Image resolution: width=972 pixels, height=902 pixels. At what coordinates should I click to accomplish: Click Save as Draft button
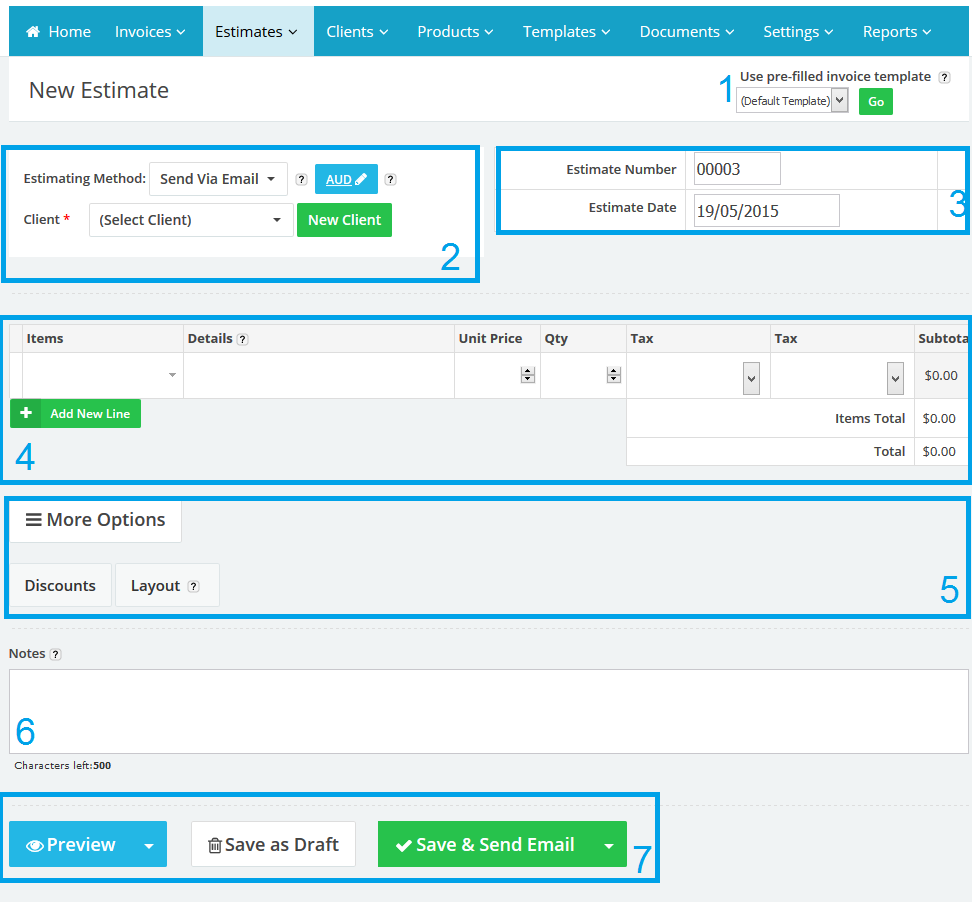pyautogui.click(x=273, y=845)
